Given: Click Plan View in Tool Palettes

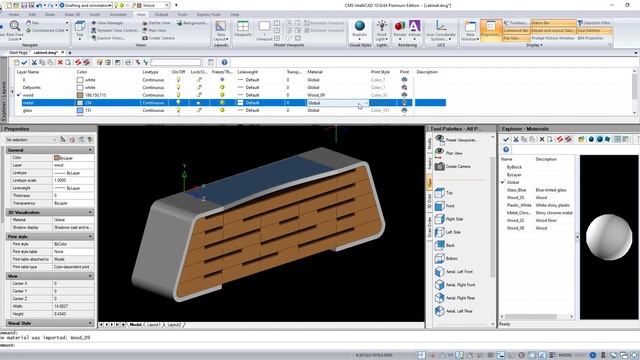Looking at the screenshot, I should tap(448, 153).
